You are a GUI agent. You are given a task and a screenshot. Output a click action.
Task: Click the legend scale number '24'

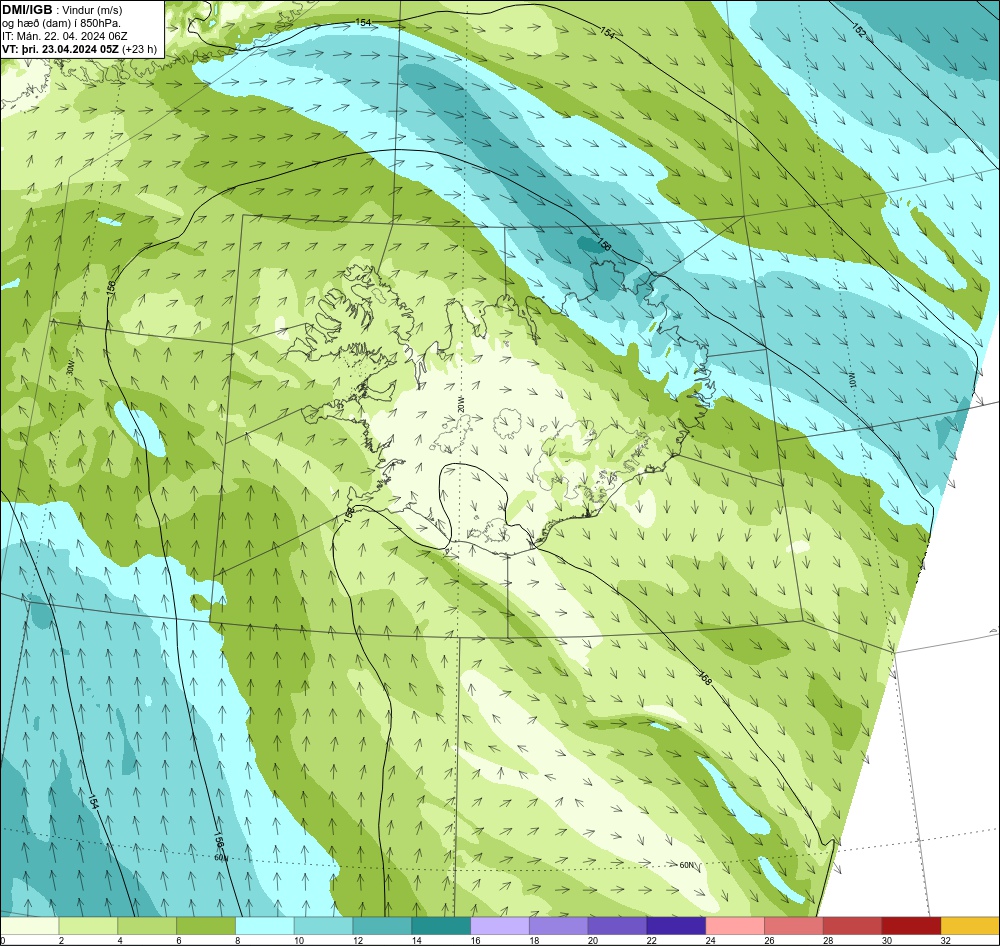pos(710,940)
